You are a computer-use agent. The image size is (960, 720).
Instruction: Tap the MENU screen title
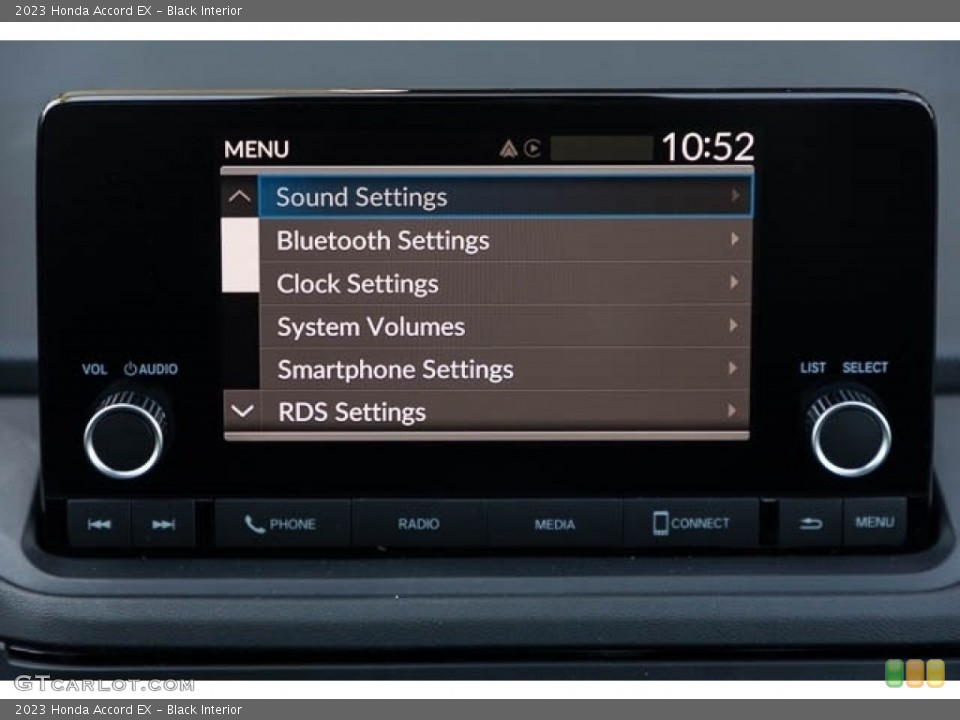[x=256, y=149]
